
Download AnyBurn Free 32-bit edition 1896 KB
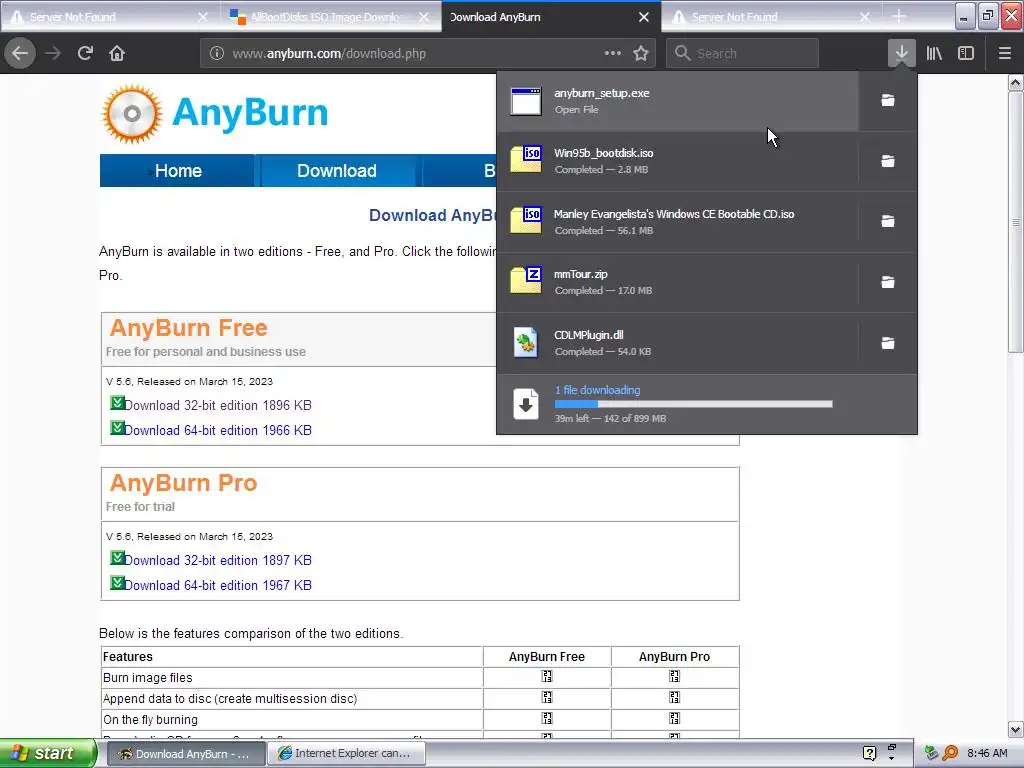(217, 405)
